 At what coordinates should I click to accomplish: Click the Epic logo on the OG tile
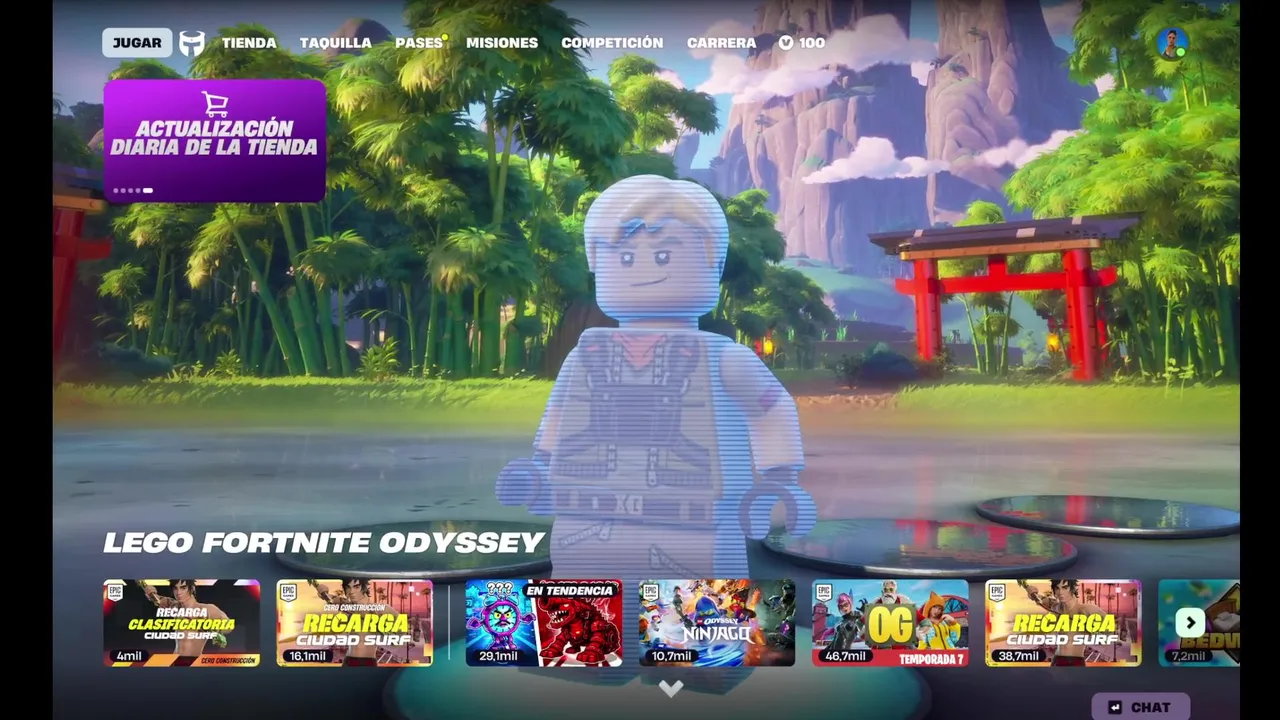click(x=823, y=593)
